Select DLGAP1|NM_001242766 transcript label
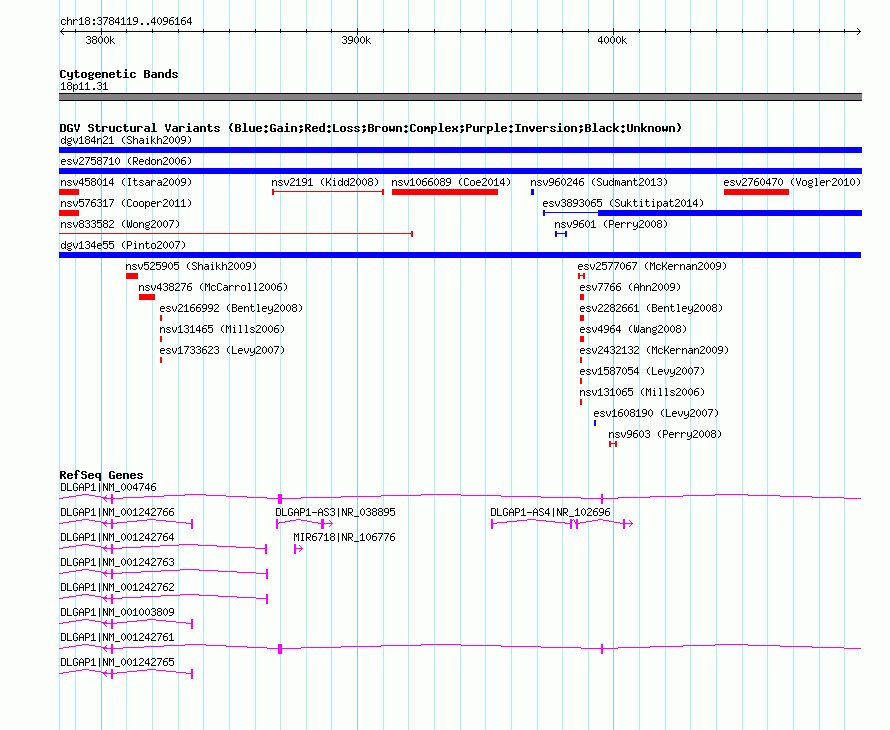 (117, 513)
